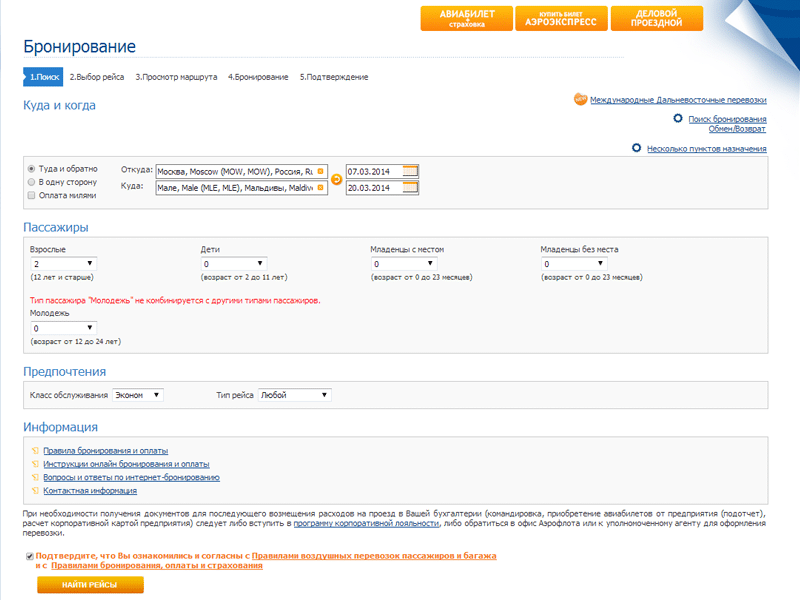
Task: Click the Авиабилет + страховка orange button
Action: [x=467, y=18]
